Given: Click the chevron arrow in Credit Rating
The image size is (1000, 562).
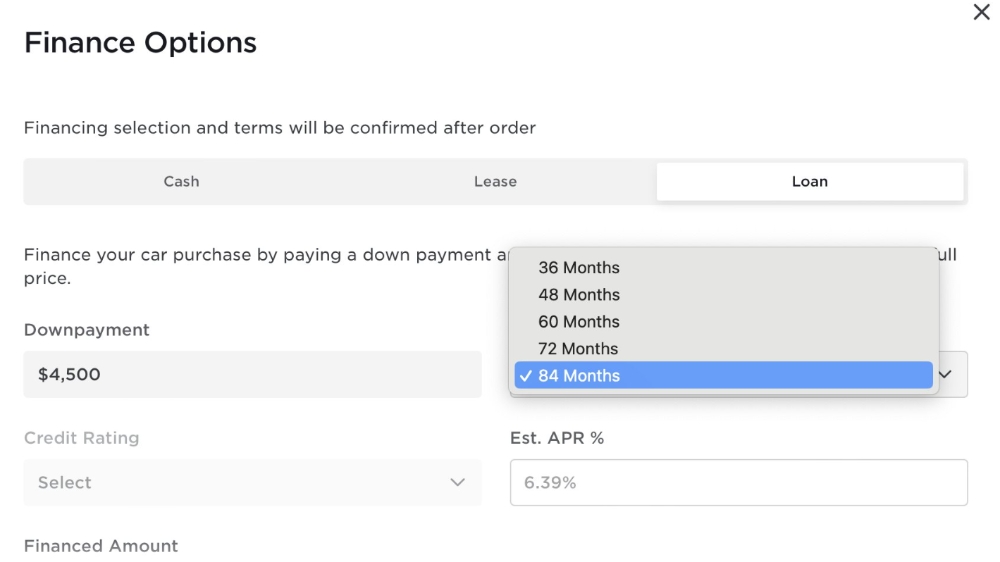Looking at the screenshot, I should tap(457, 483).
